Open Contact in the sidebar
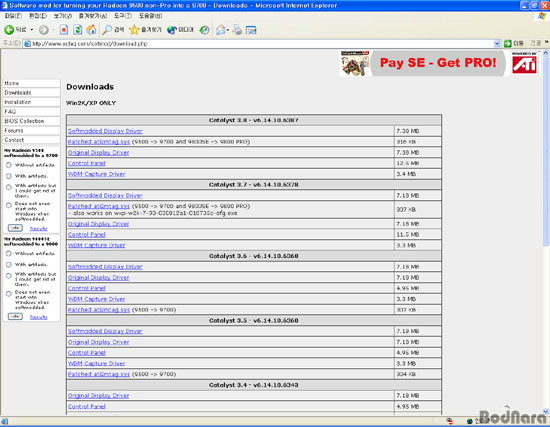Image resolution: width=550 pixels, height=427 pixels. click(31, 140)
